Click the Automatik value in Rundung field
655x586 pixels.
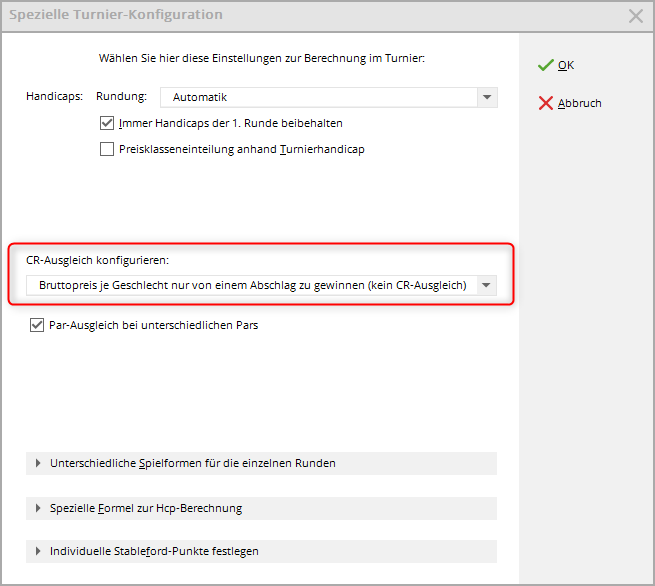pos(200,97)
